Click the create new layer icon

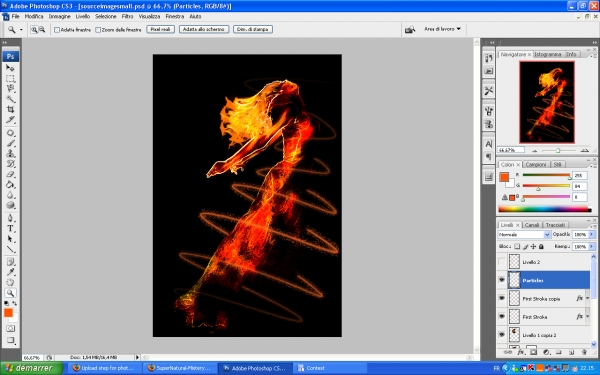(x=571, y=352)
